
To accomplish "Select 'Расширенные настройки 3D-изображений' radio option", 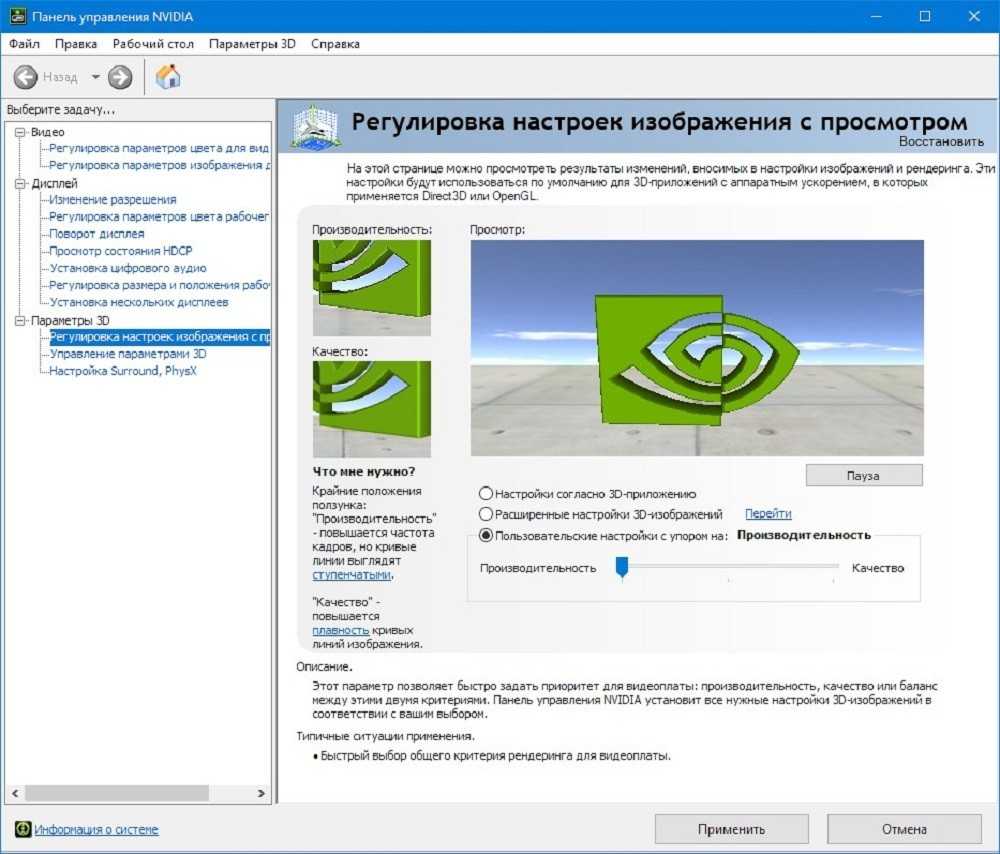I will 486,514.
